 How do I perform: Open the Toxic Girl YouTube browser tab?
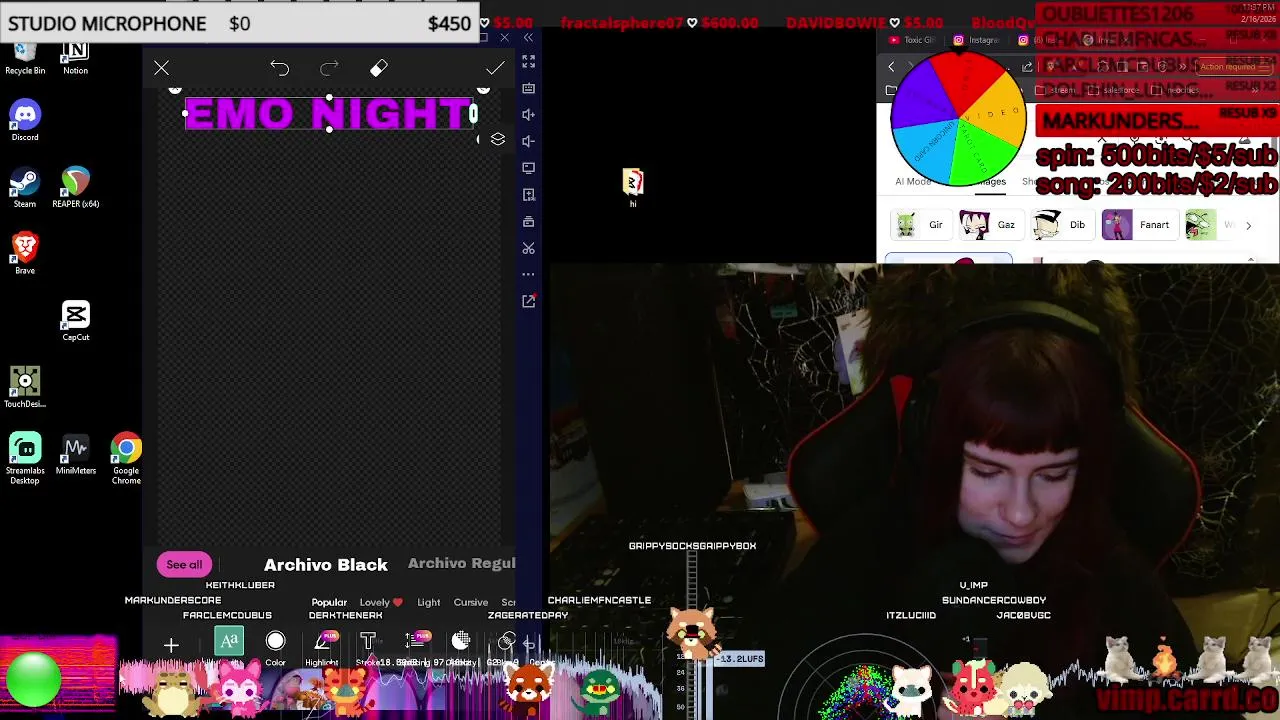pyautogui.click(x=912, y=40)
